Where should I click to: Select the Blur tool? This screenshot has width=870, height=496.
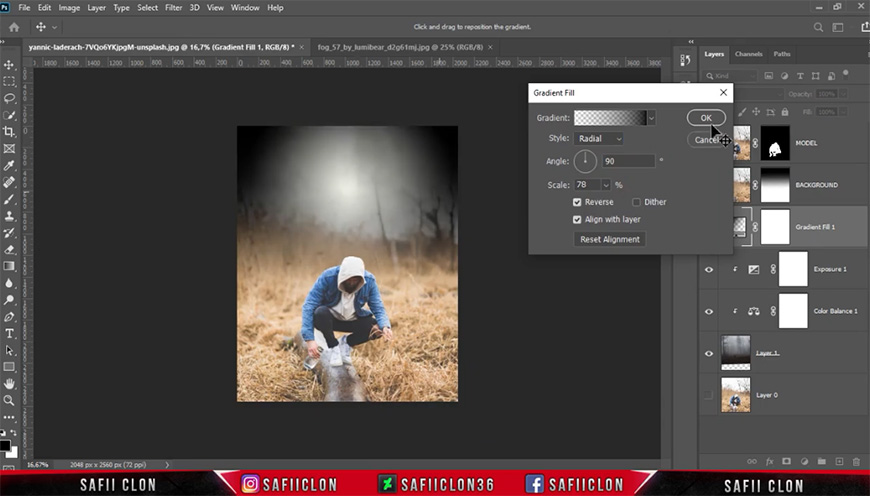(x=9, y=283)
